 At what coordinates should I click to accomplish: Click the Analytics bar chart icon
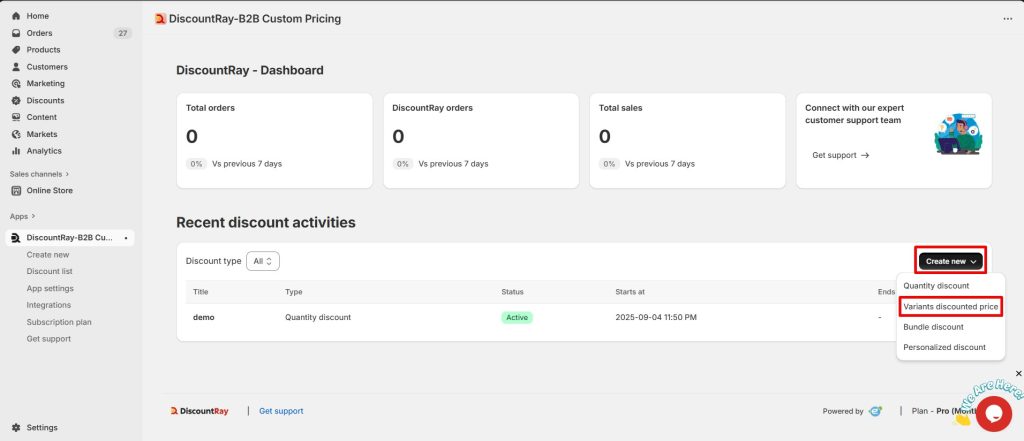(16, 151)
